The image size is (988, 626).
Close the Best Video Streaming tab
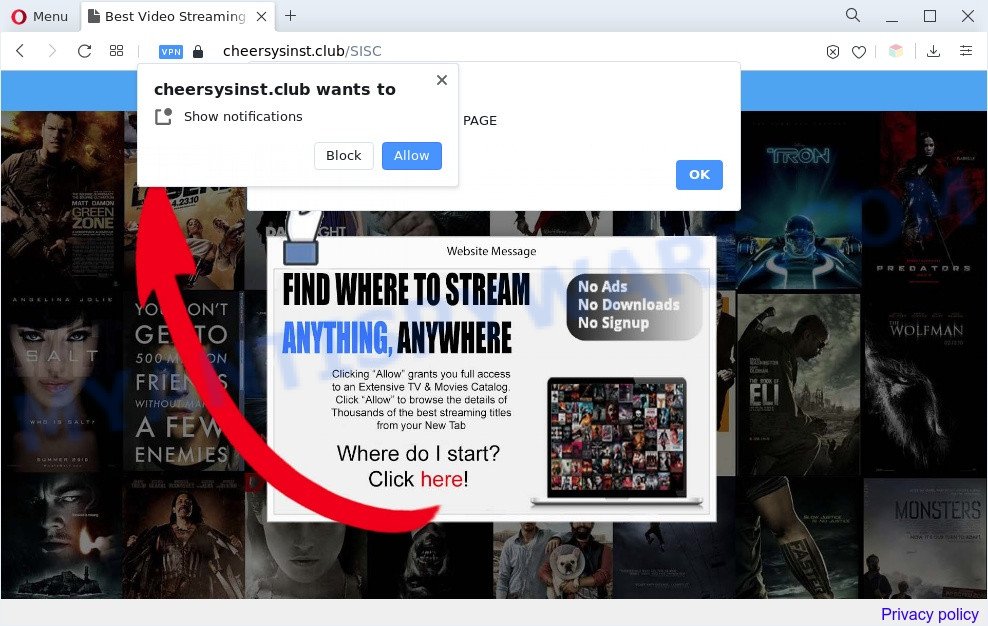coord(261,17)
